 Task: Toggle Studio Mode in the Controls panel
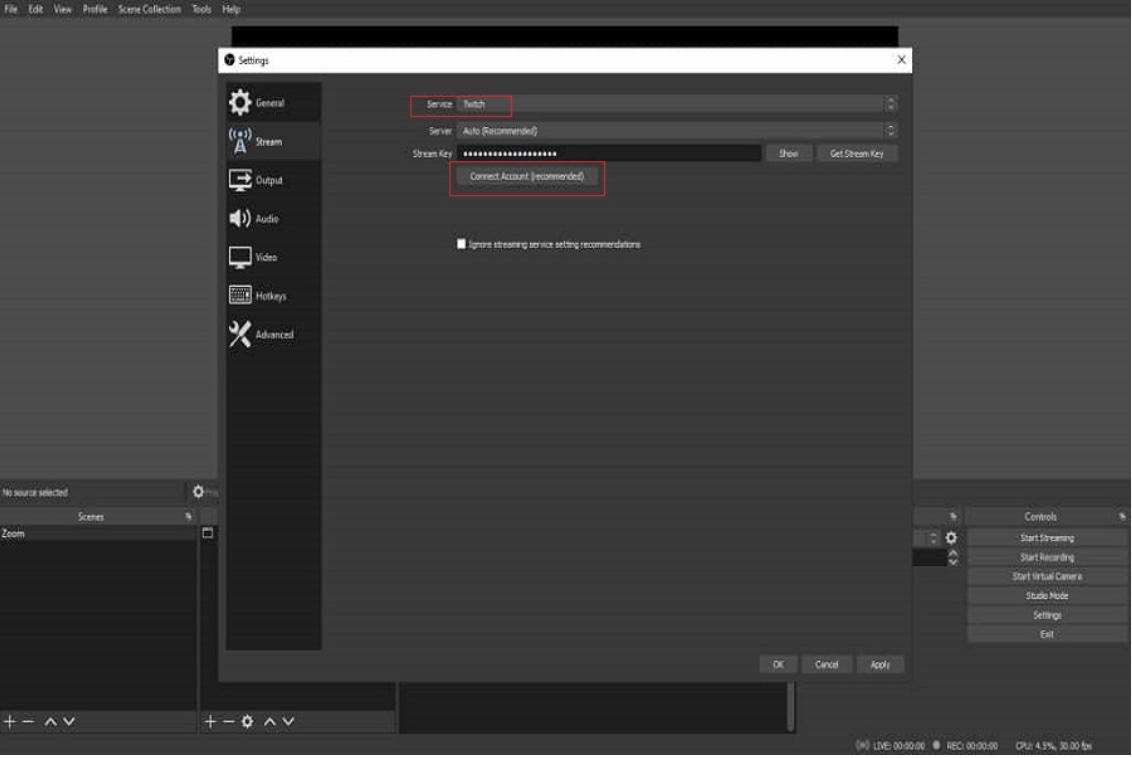(1046, 596)
